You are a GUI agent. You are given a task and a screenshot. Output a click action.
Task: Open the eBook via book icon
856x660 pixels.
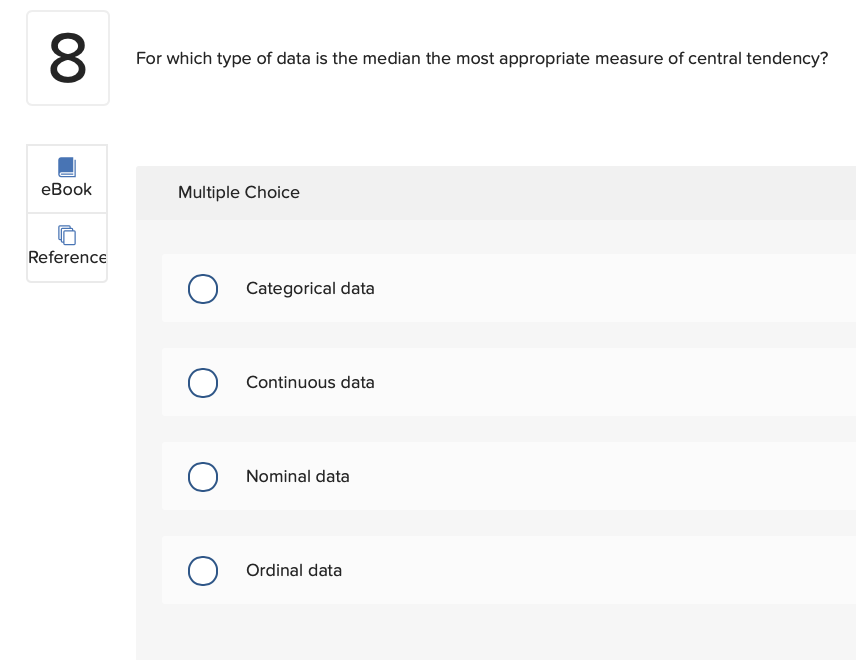(x=66, y=166)
